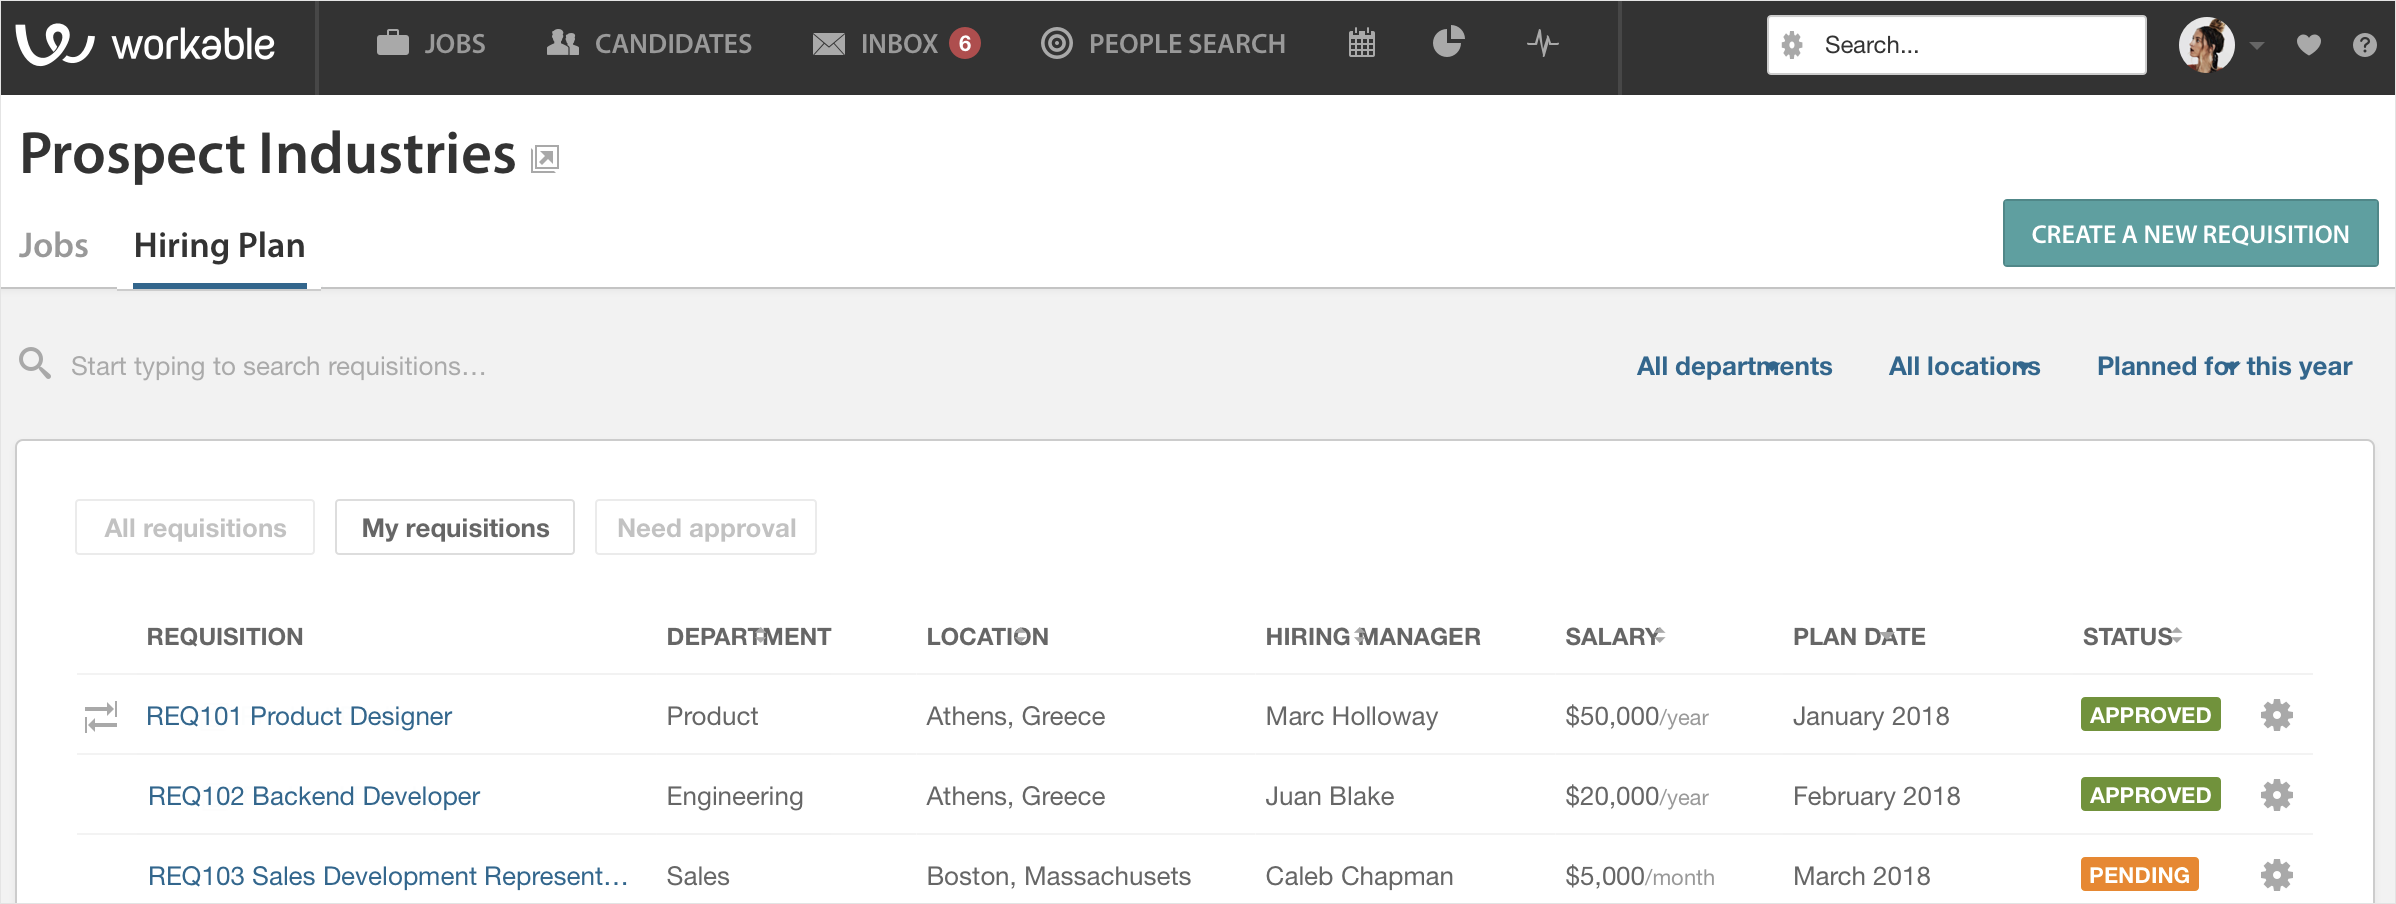The width and height of the screenshot is (2396, 904).
Task: Sort by Location column header
Action: click(987, 636)
